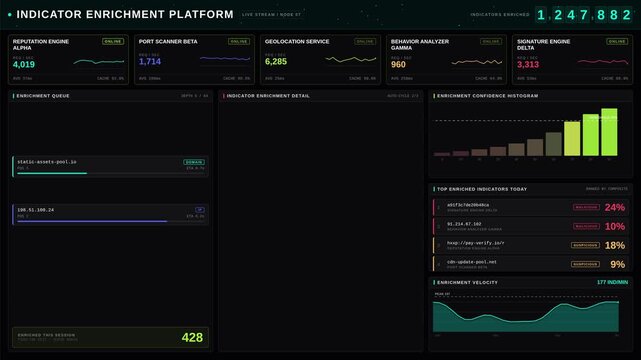Click Top Enriched Indicators Today header
The width and height of the screenshot is (641, 360).
tap(531, 189)
